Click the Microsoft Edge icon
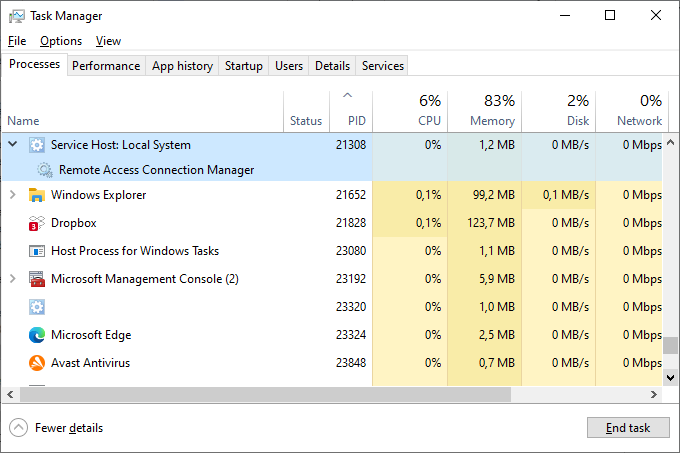680x453 pixels. click(37, 335)
